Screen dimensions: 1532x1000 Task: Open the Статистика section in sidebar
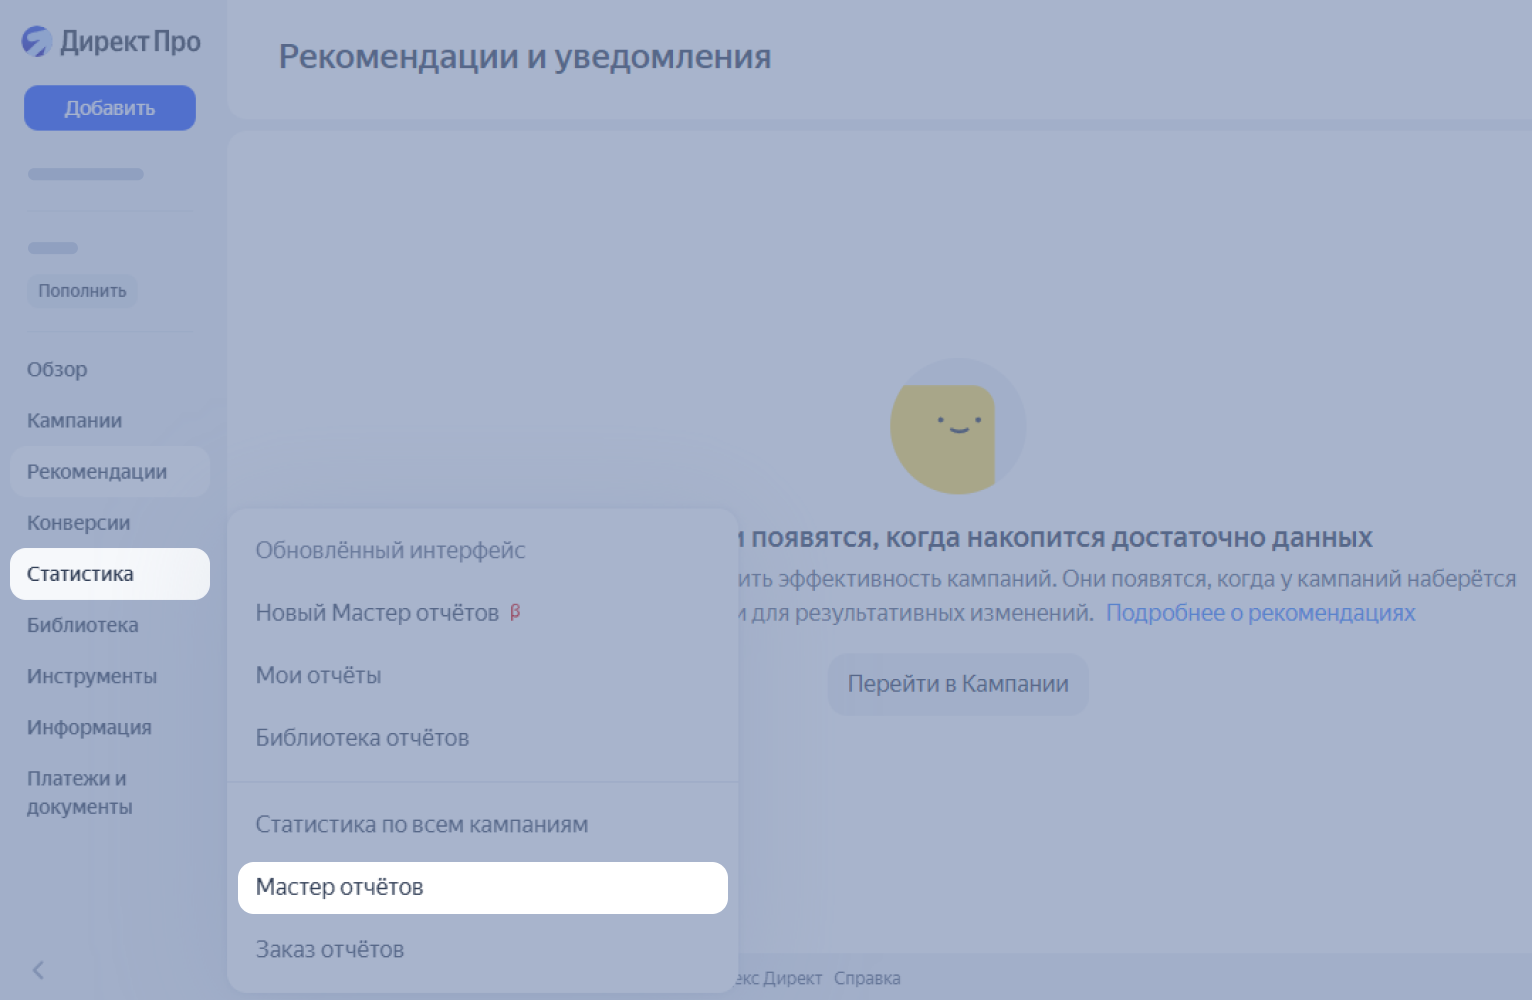pyautogui.click(x=81, y=574)
